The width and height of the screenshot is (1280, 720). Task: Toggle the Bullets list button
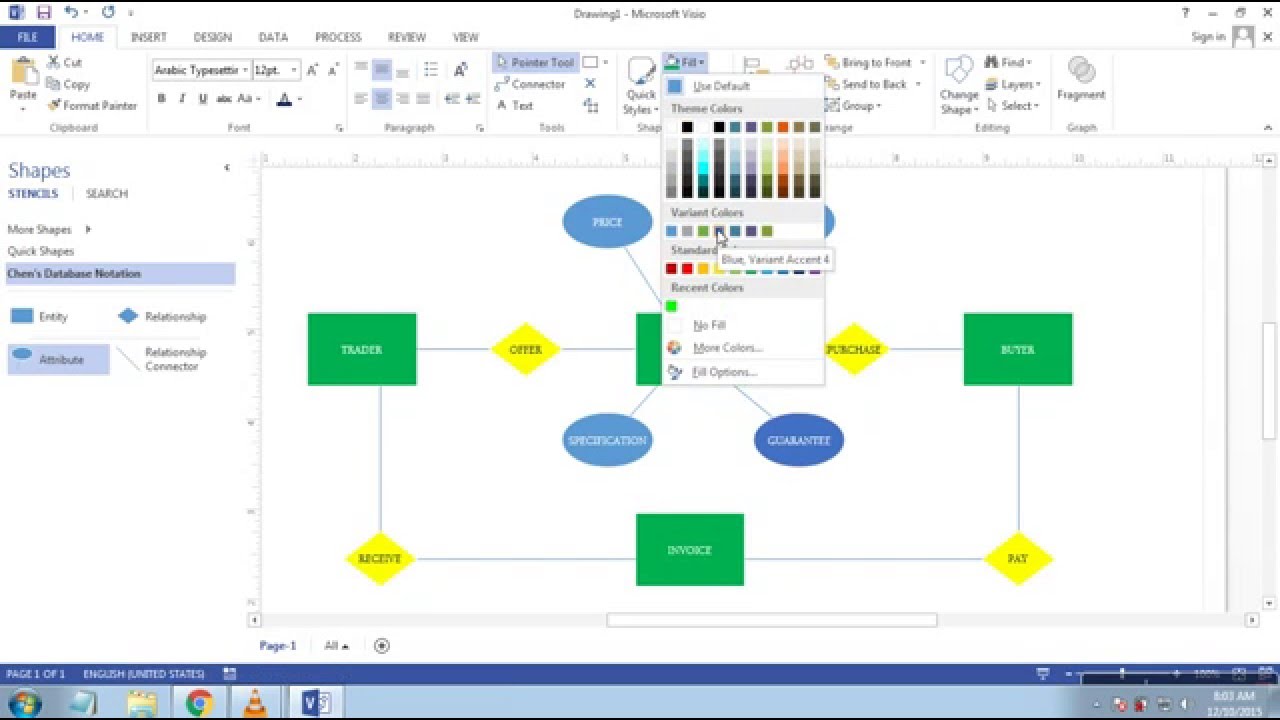point(430,69)
